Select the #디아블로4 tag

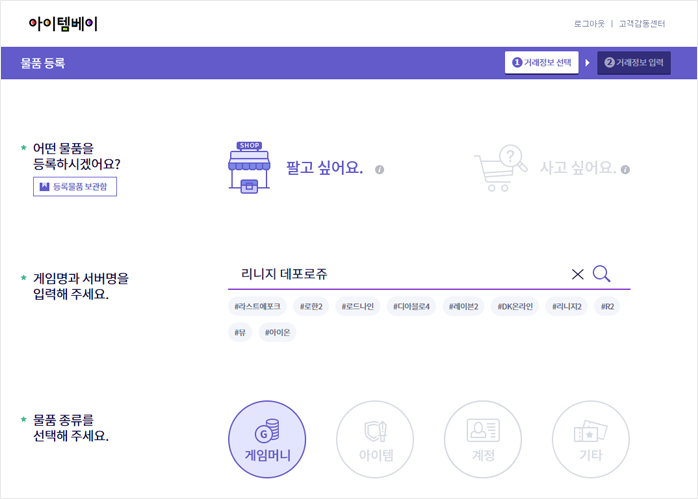click(411, 306)
